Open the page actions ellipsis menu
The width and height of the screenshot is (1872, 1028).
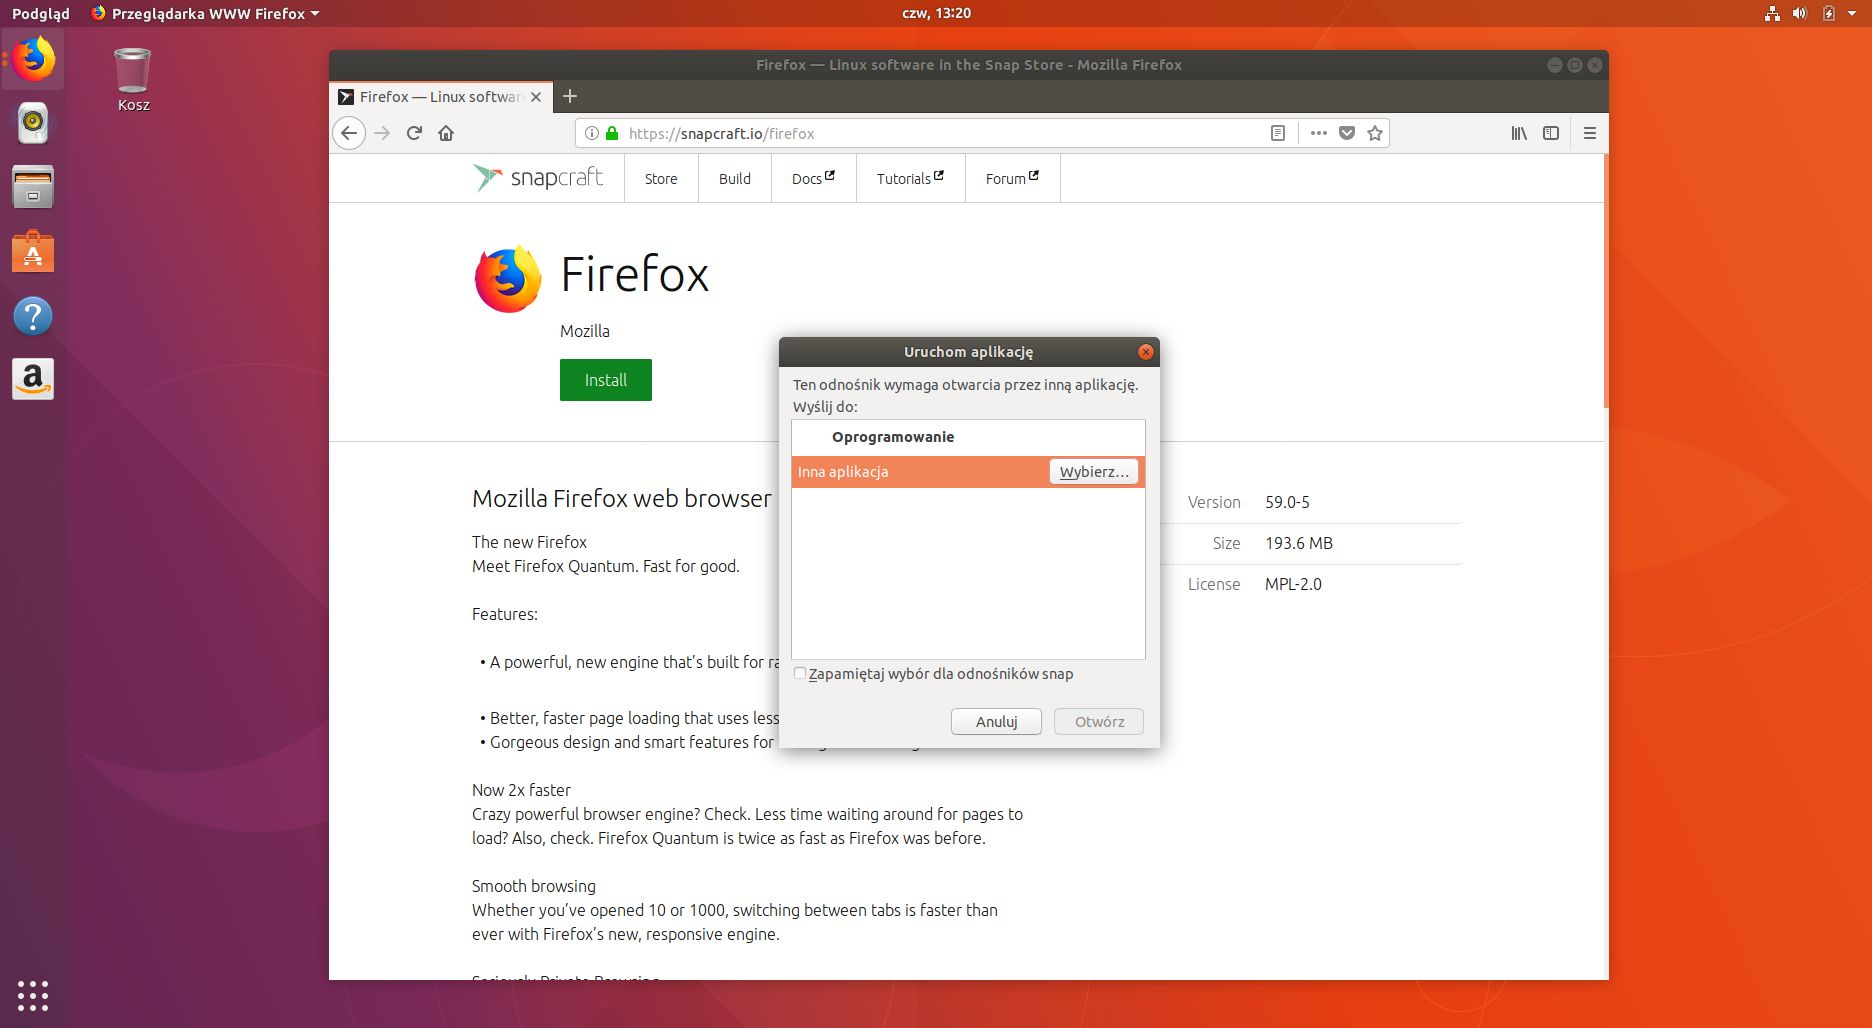[1318, 133]
